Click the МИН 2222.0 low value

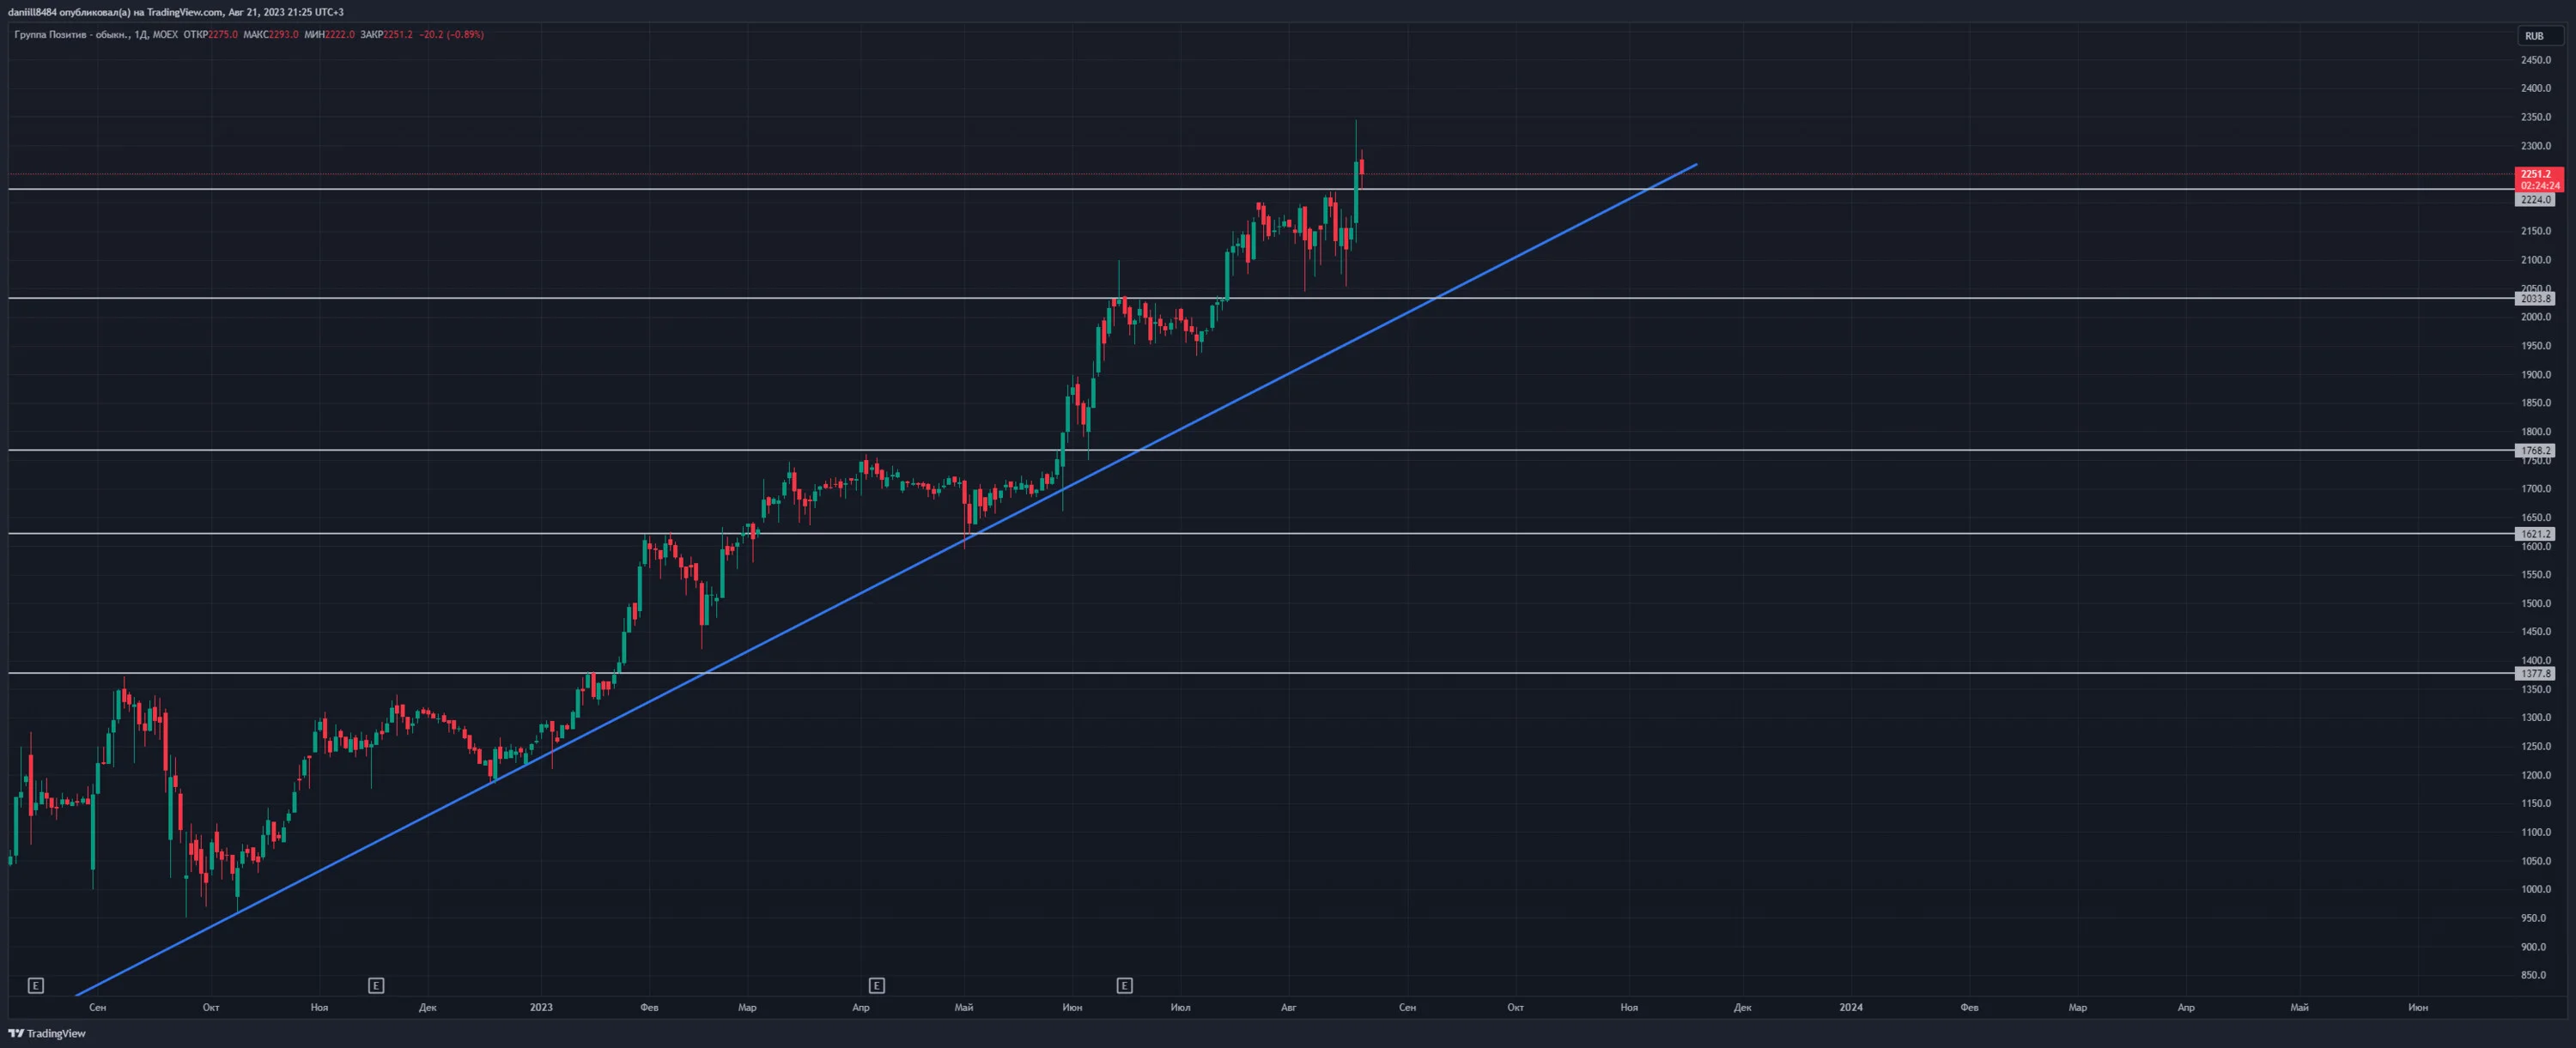(x=329, y=34)
